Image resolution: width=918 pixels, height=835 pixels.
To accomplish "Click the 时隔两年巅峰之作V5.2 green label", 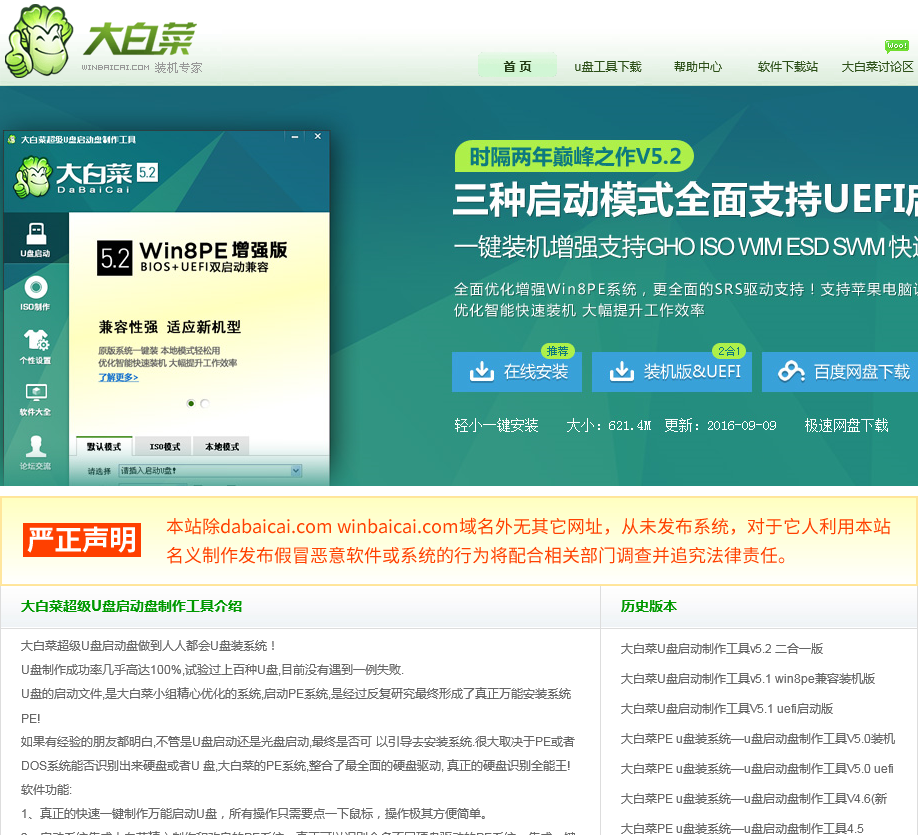I will (x=574, y=156).
